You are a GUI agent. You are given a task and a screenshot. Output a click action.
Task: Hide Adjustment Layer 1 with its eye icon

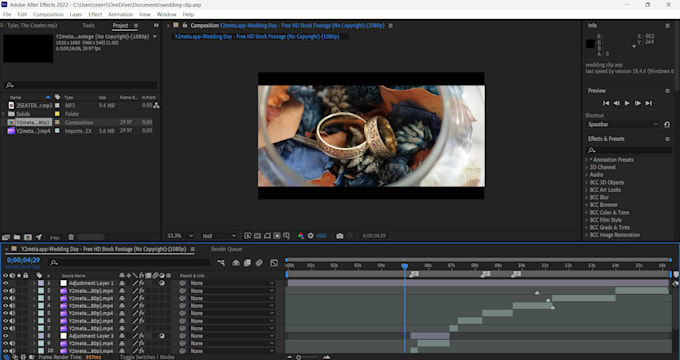click(6, 283)
